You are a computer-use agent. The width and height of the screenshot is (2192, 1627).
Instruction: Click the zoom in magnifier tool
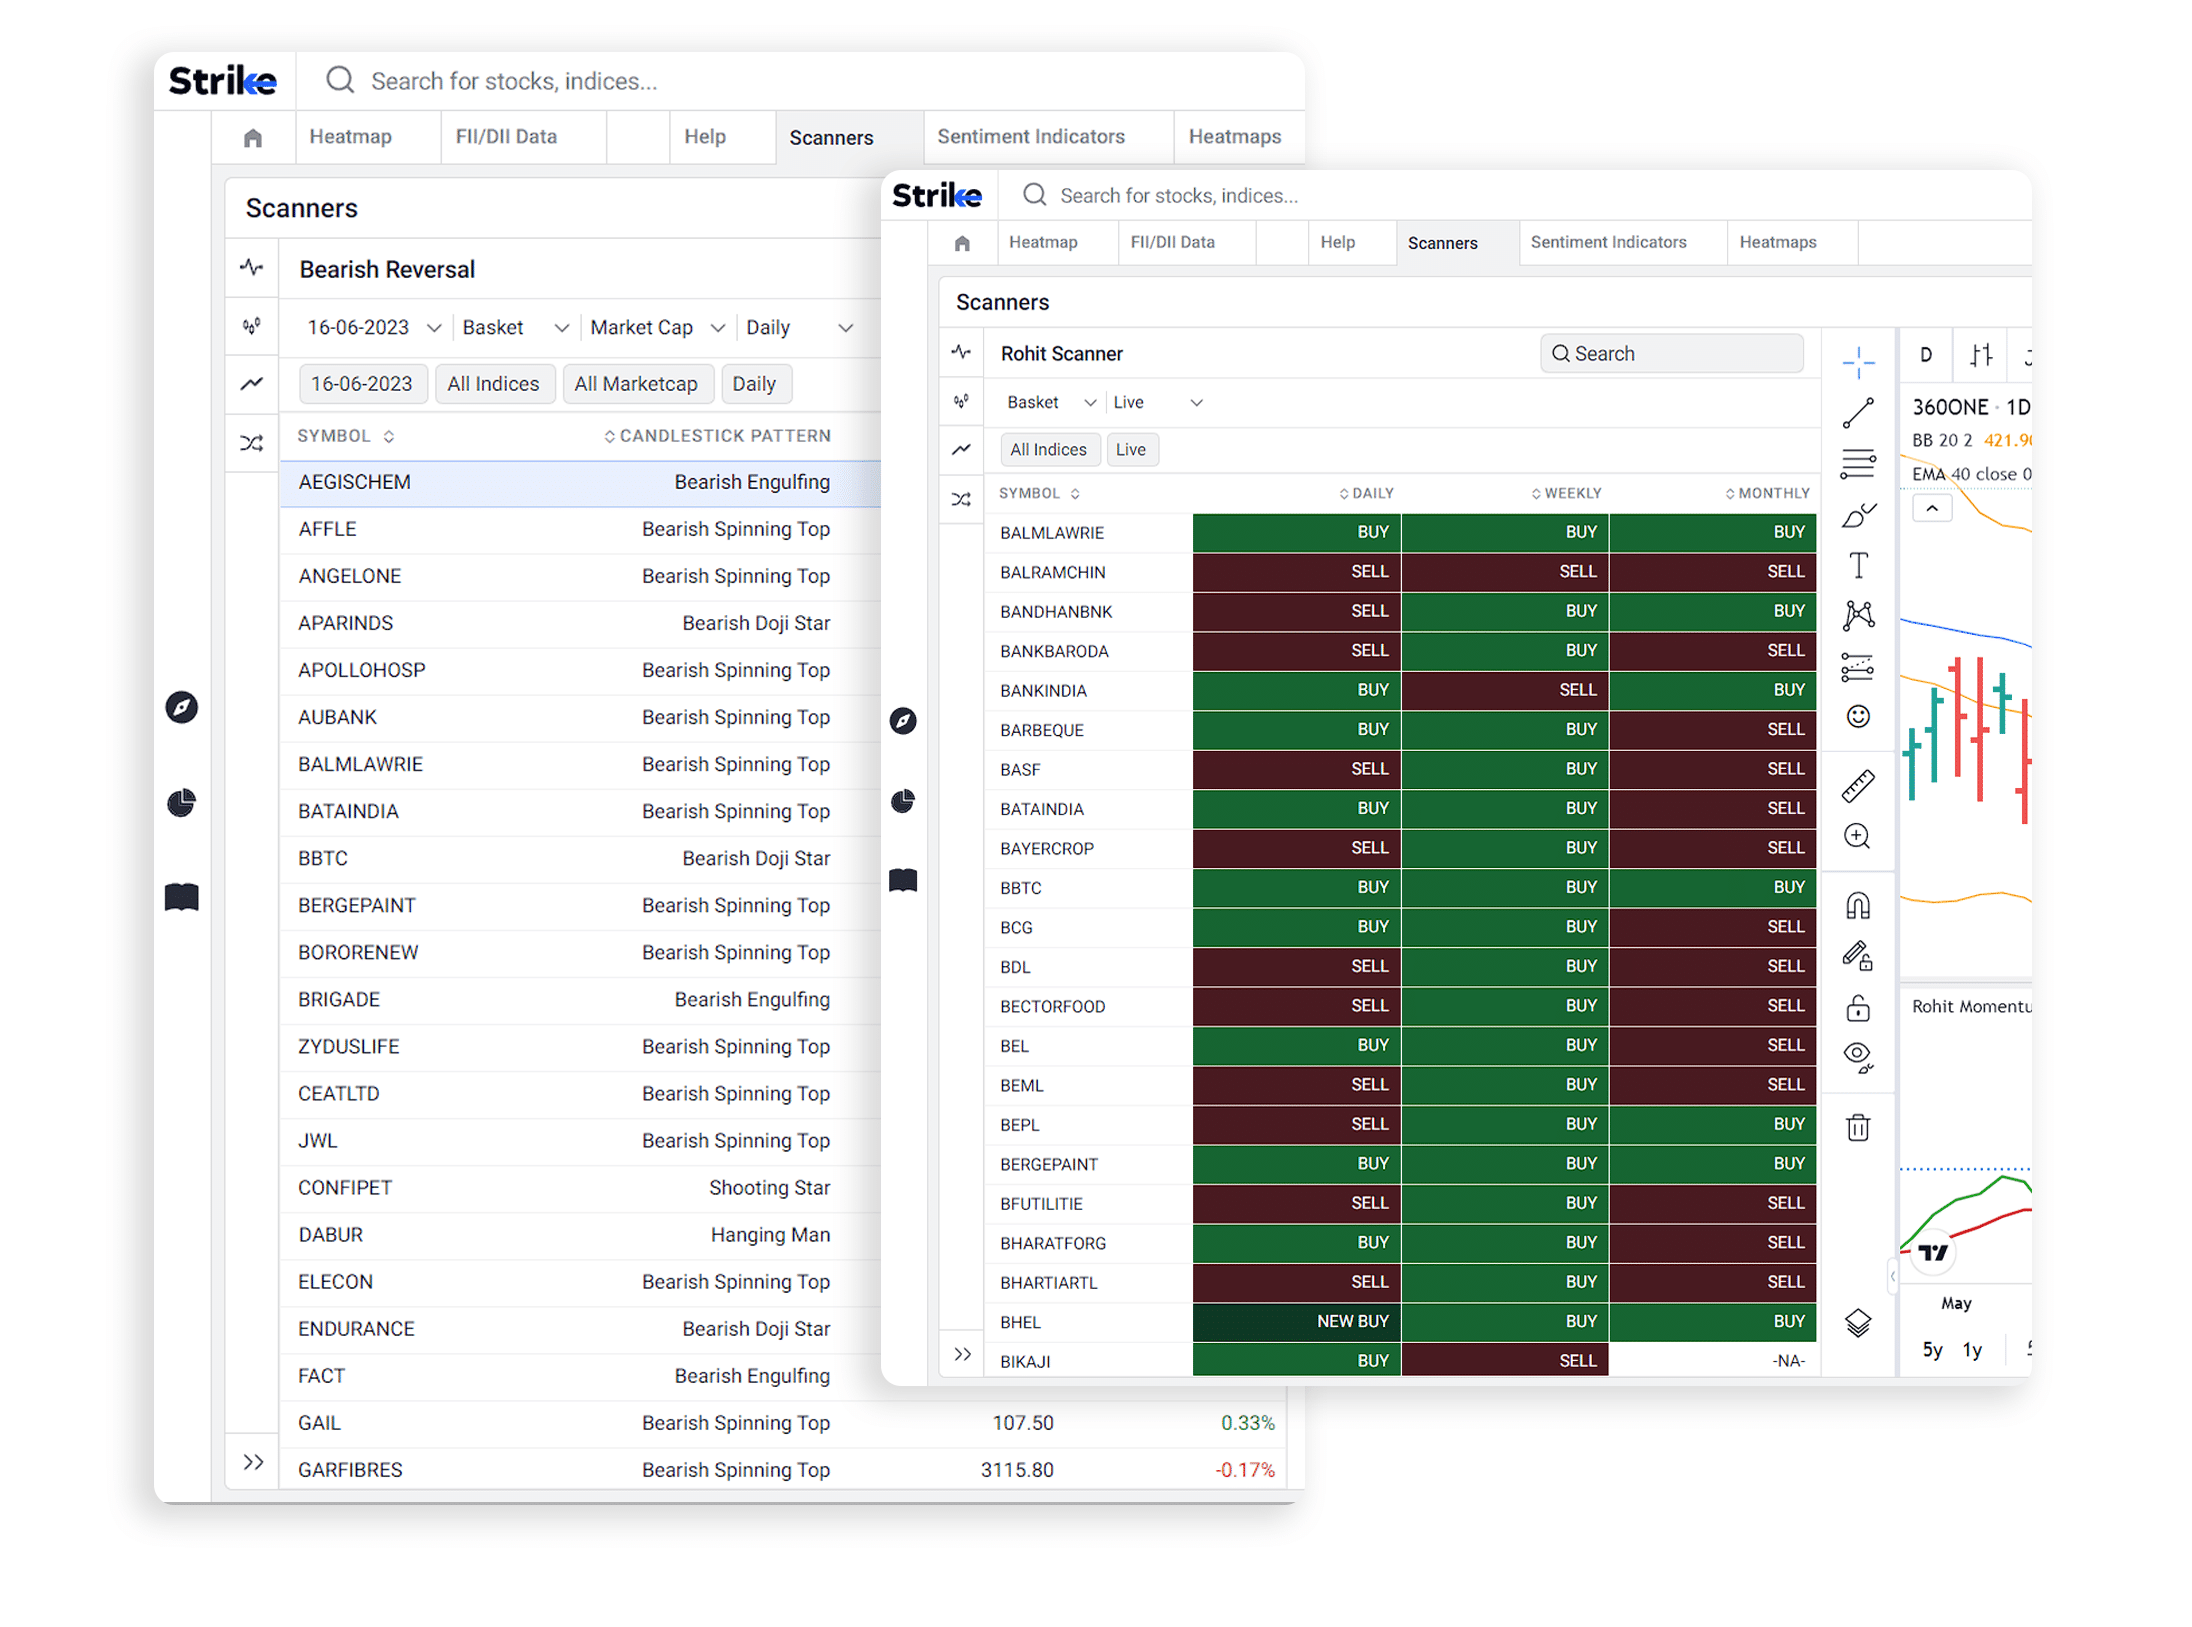tap(1857, 836)
